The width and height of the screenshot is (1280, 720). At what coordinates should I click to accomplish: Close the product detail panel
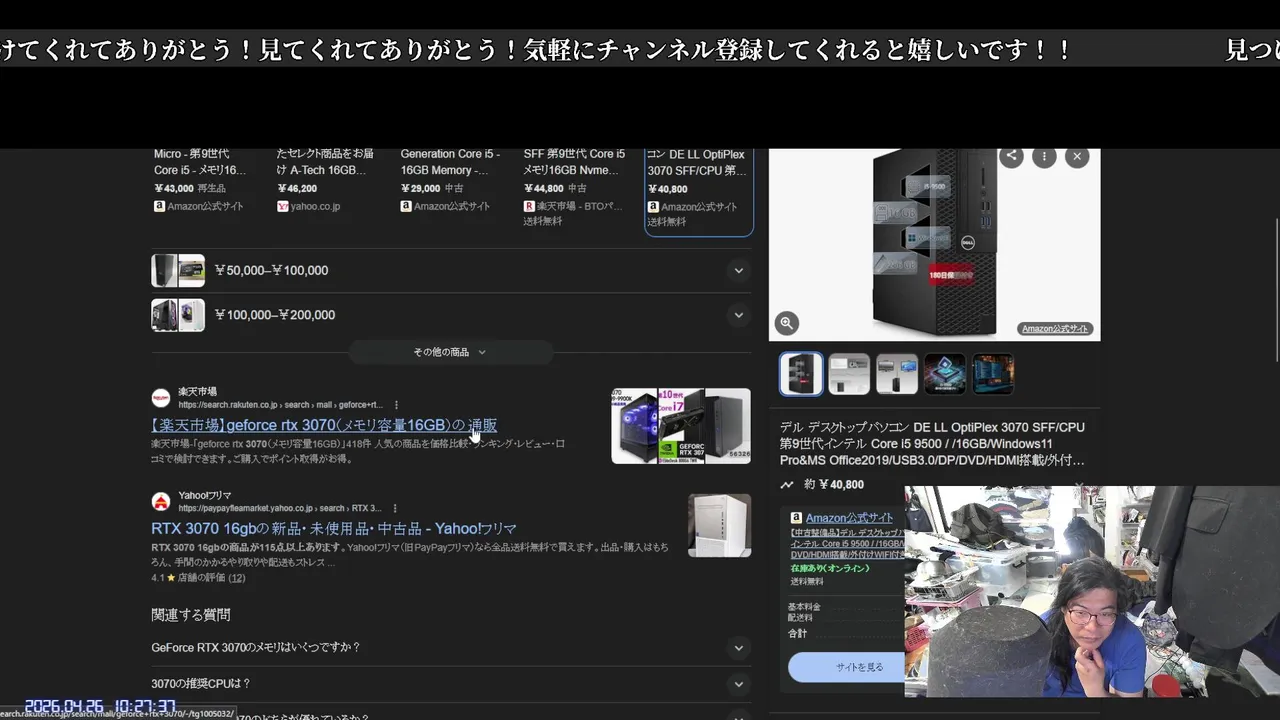[1077, 156]
